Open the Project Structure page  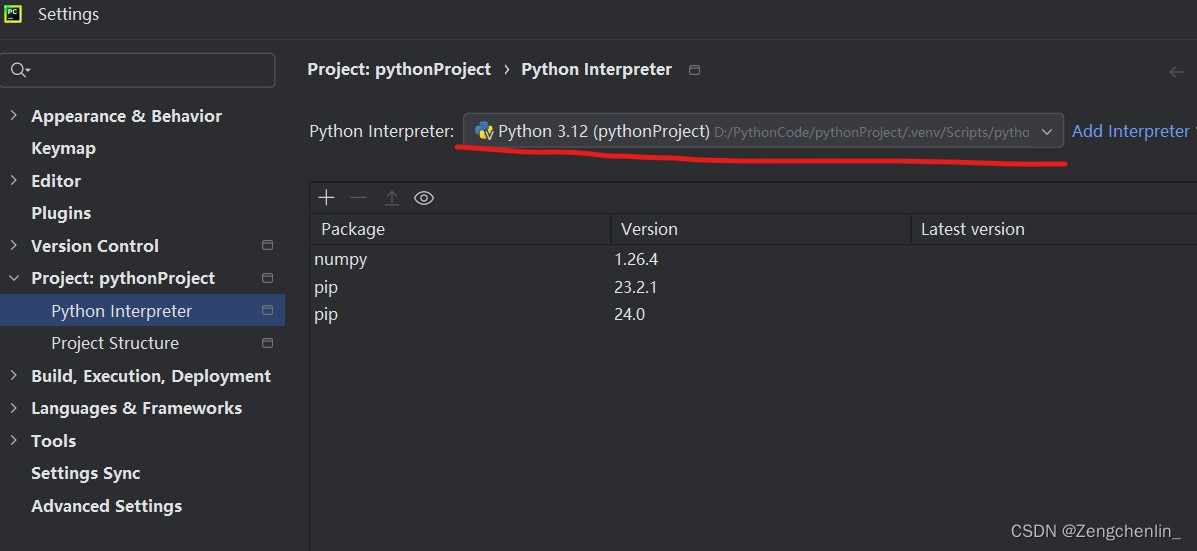pos(115,343)
